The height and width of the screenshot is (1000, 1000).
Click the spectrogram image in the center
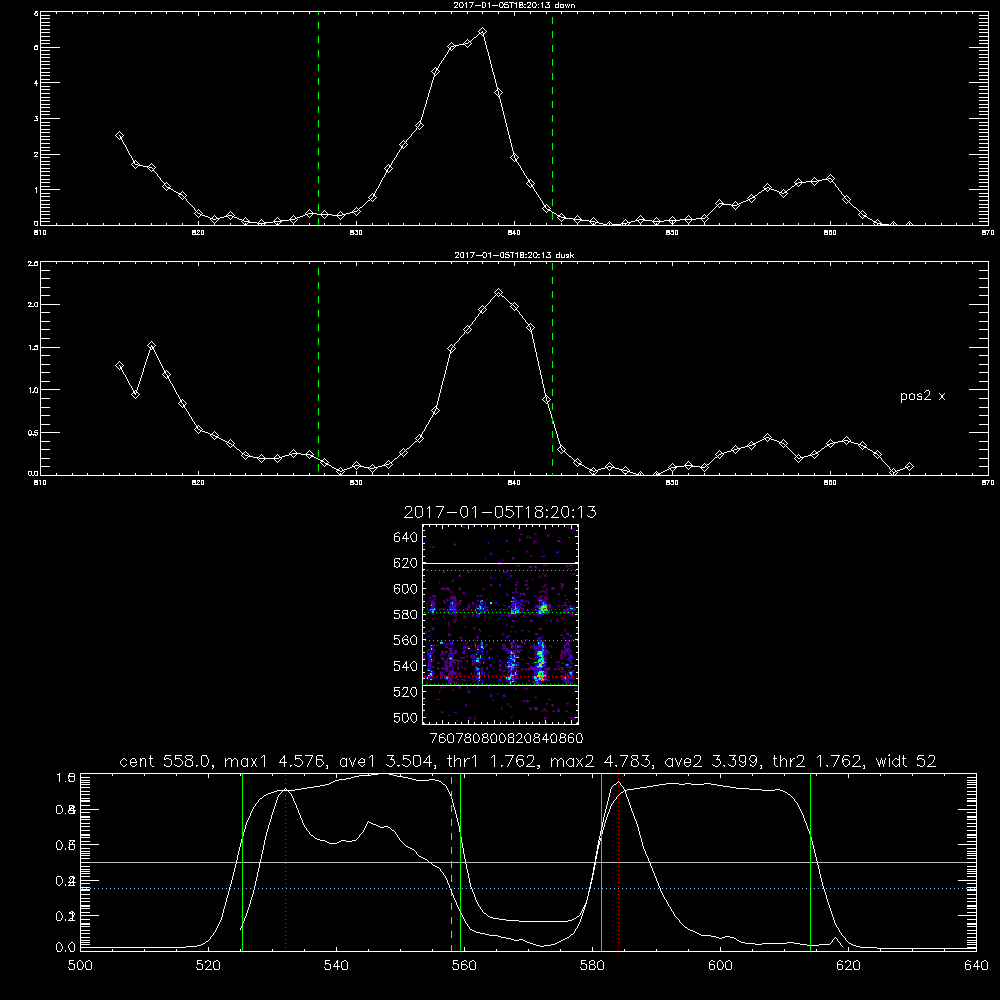[500, 624]
